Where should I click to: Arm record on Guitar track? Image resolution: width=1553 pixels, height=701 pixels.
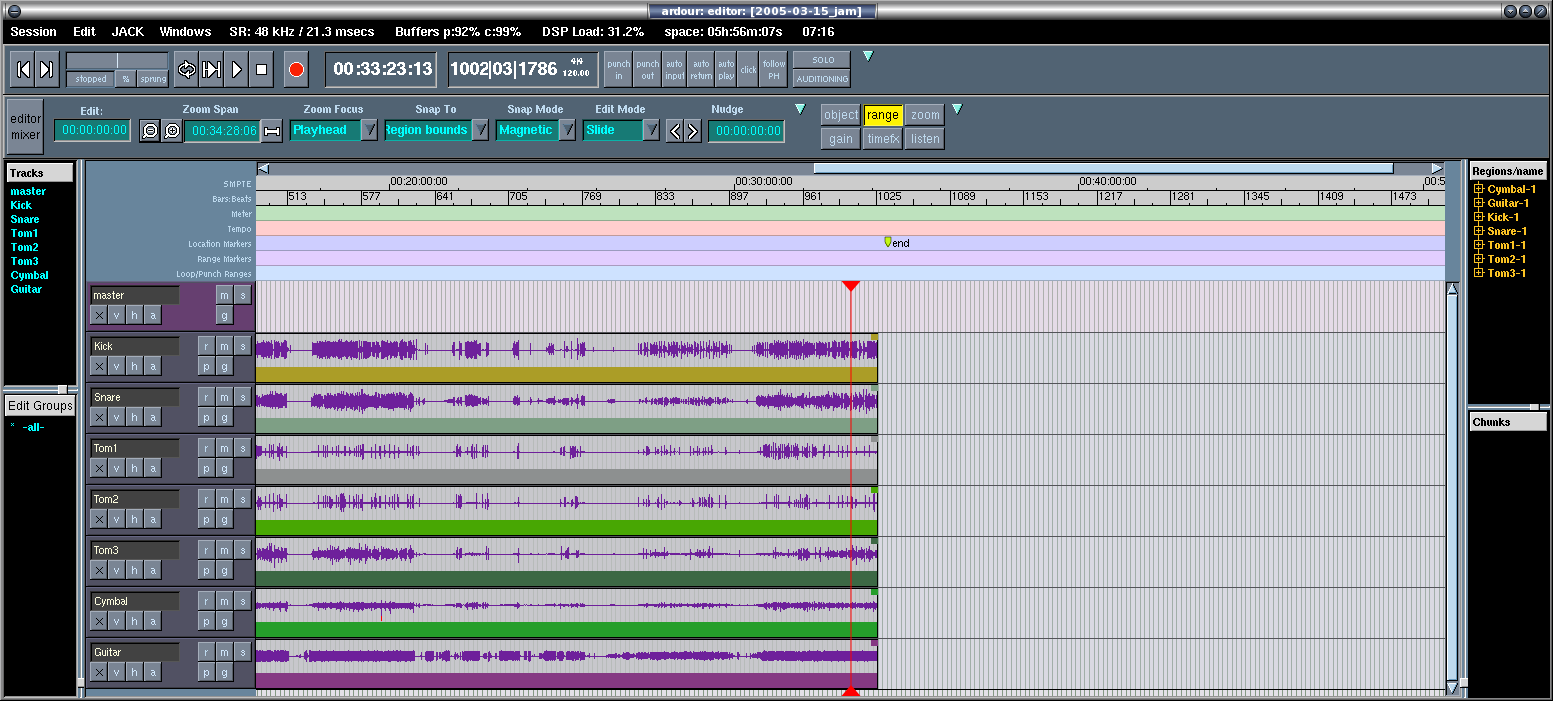pyautogui.click(x=206, y=652)
